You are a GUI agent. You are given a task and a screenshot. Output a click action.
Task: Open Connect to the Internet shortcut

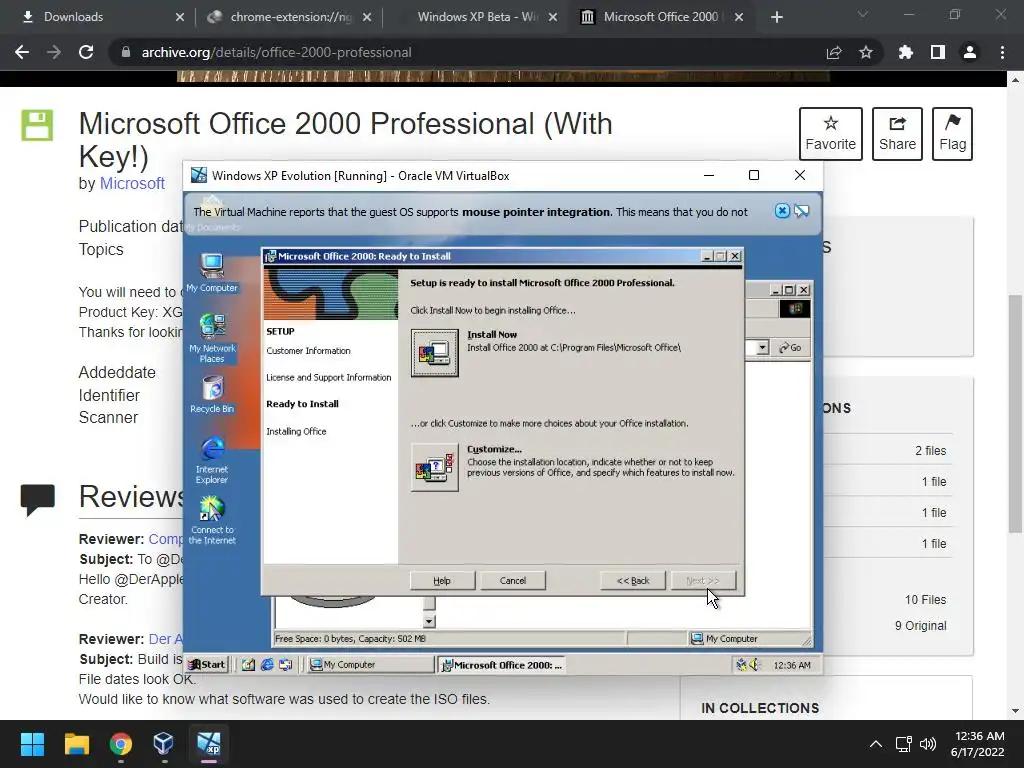(212, 520)
